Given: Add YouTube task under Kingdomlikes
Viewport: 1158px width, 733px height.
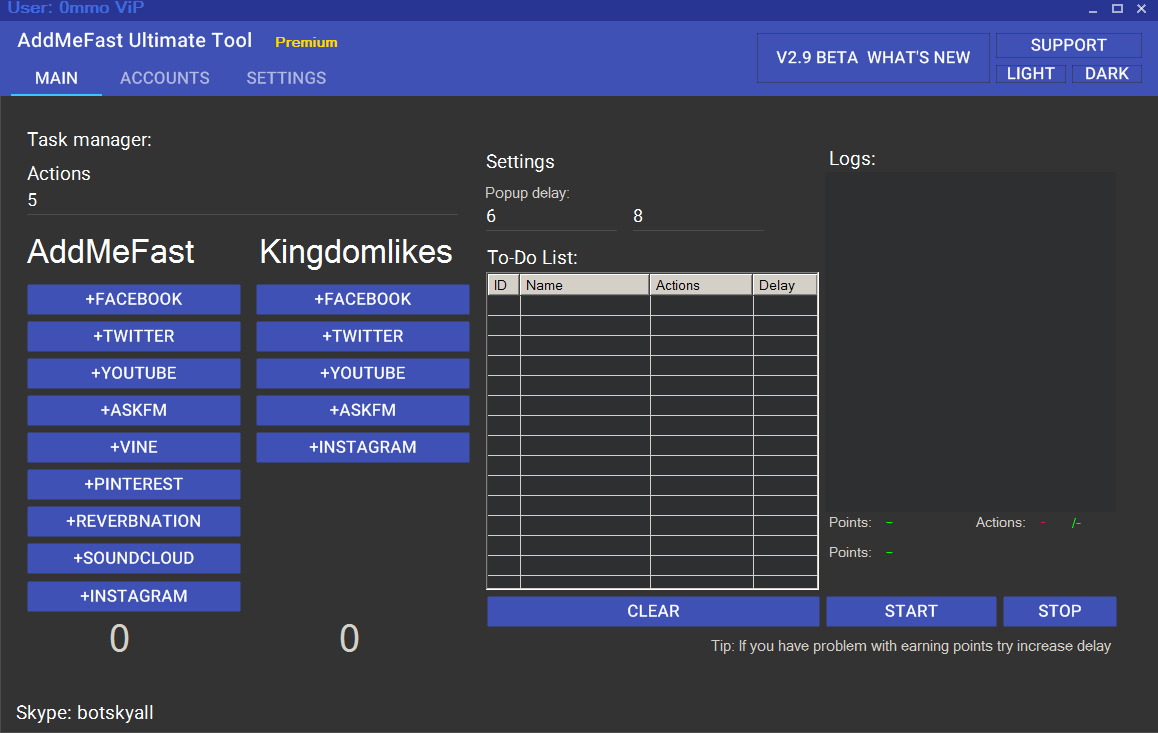Looking at the screenshot, I should click(x=363, y=374).
